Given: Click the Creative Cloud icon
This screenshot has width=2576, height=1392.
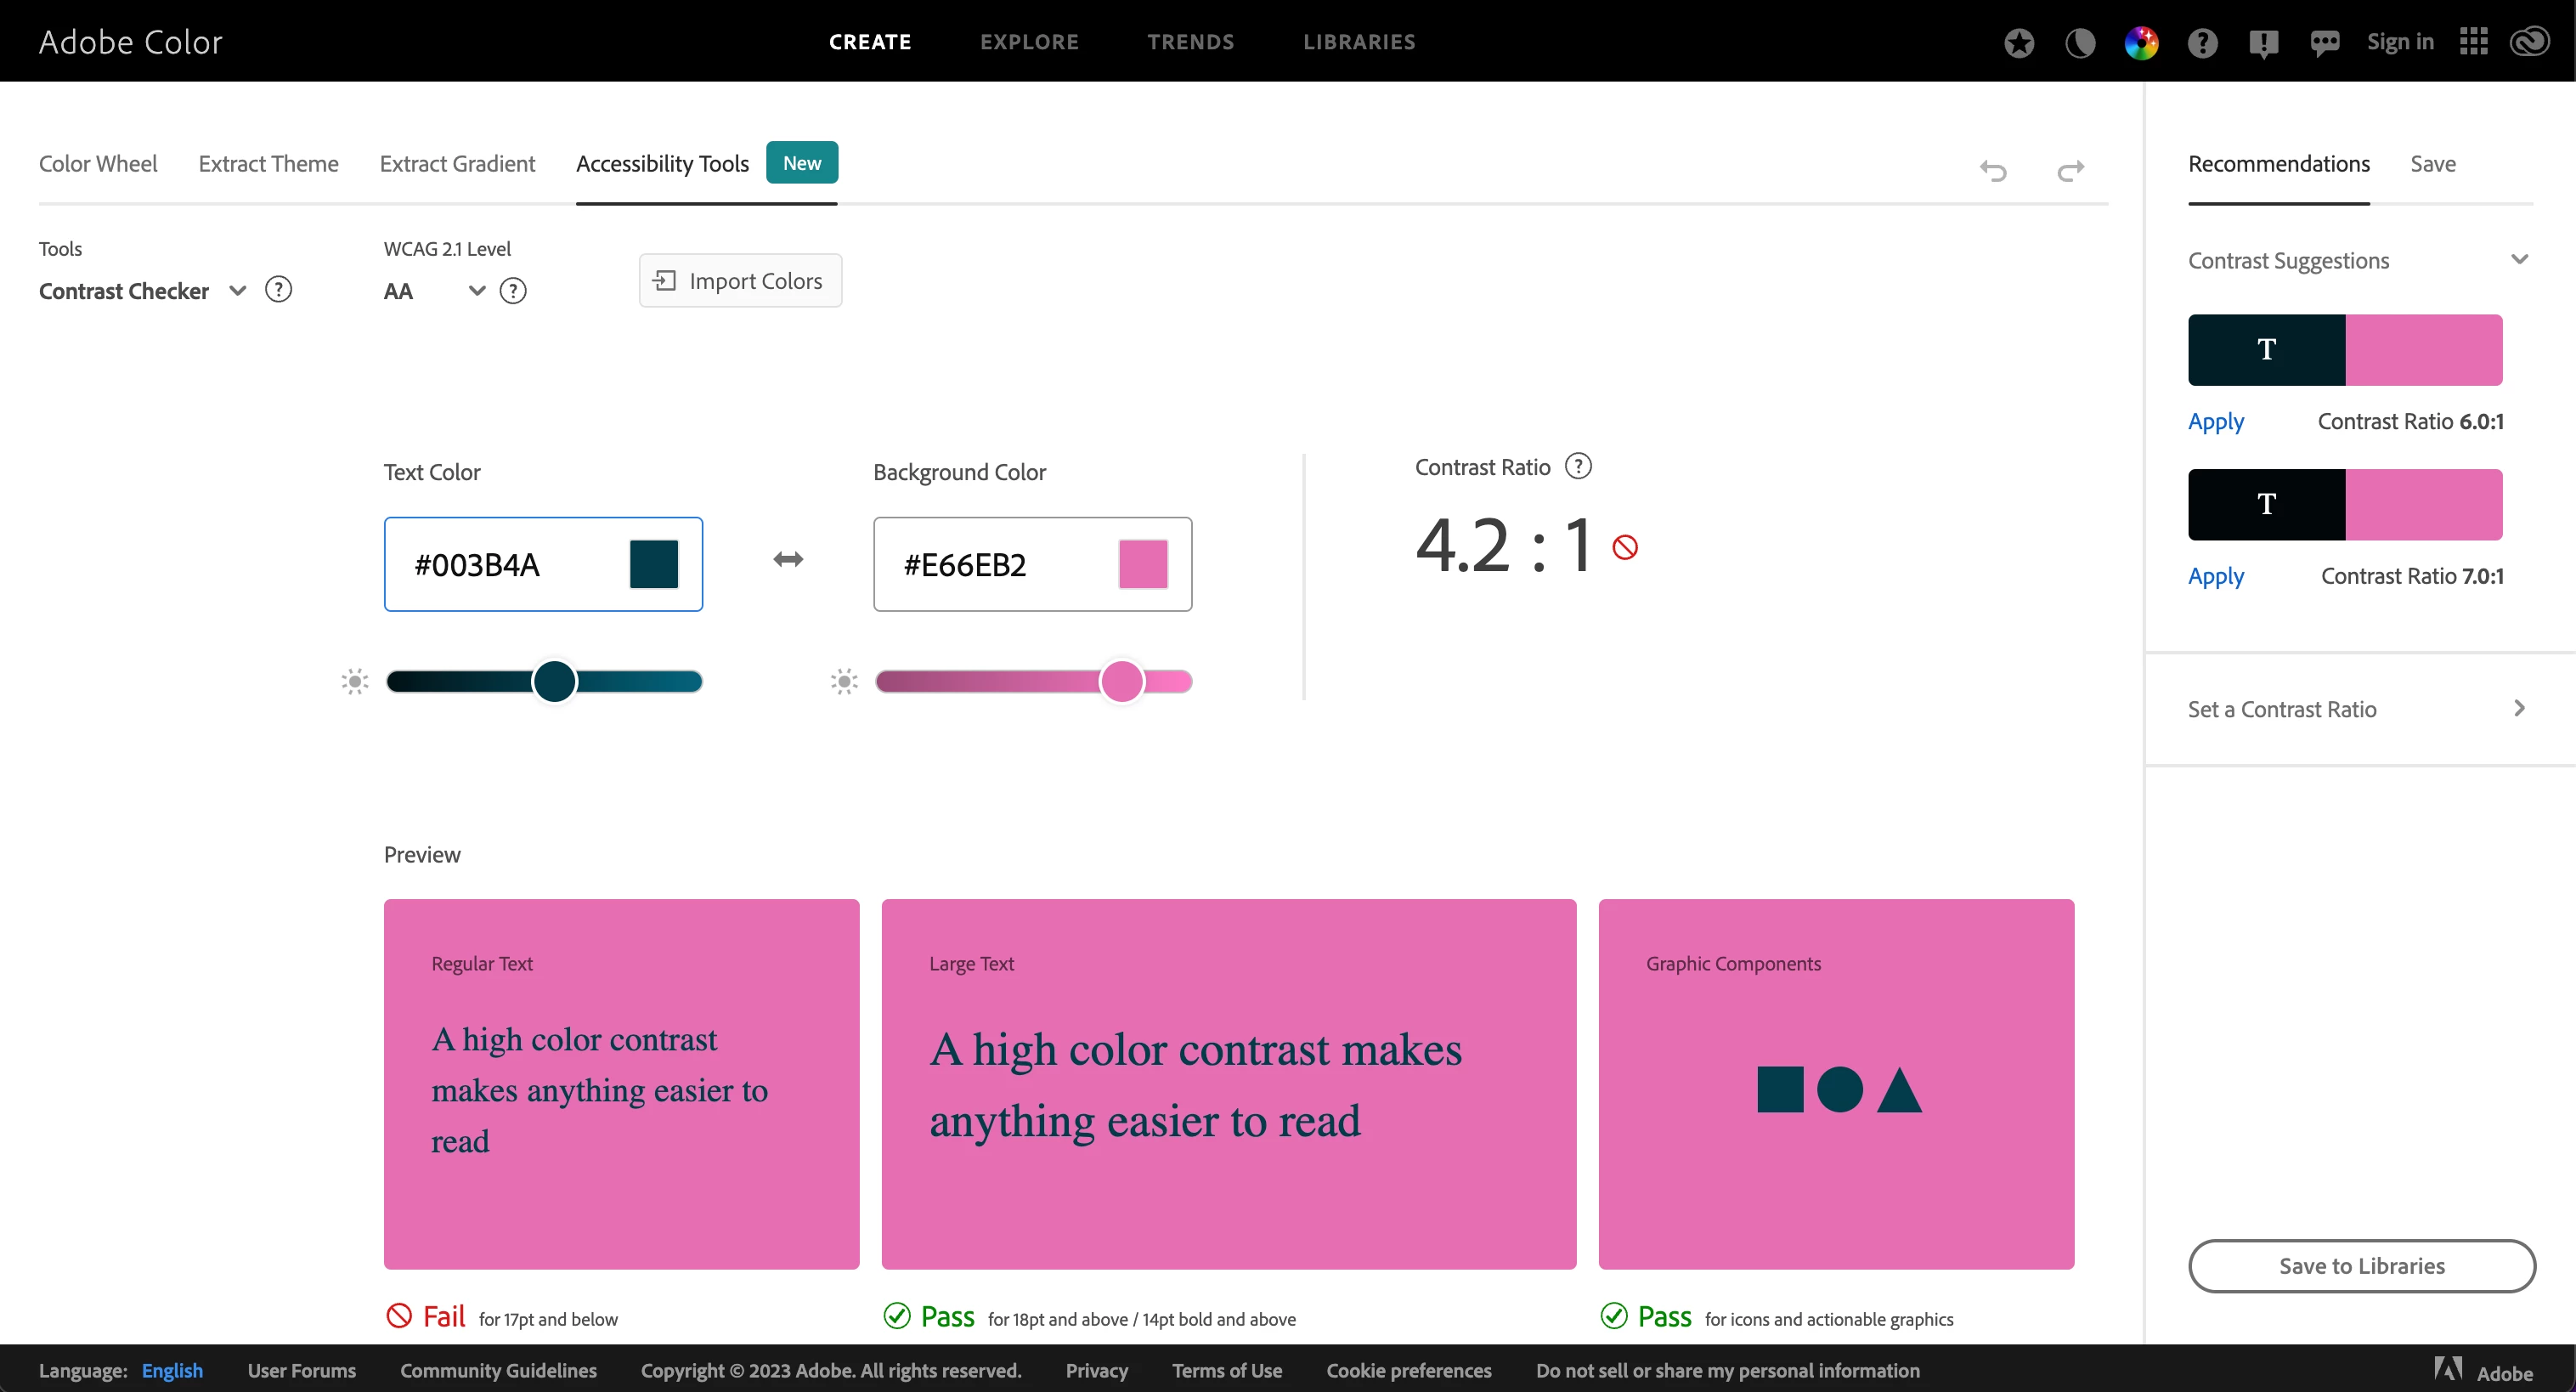Looking at the screenshot, I should pos(2530,42).
